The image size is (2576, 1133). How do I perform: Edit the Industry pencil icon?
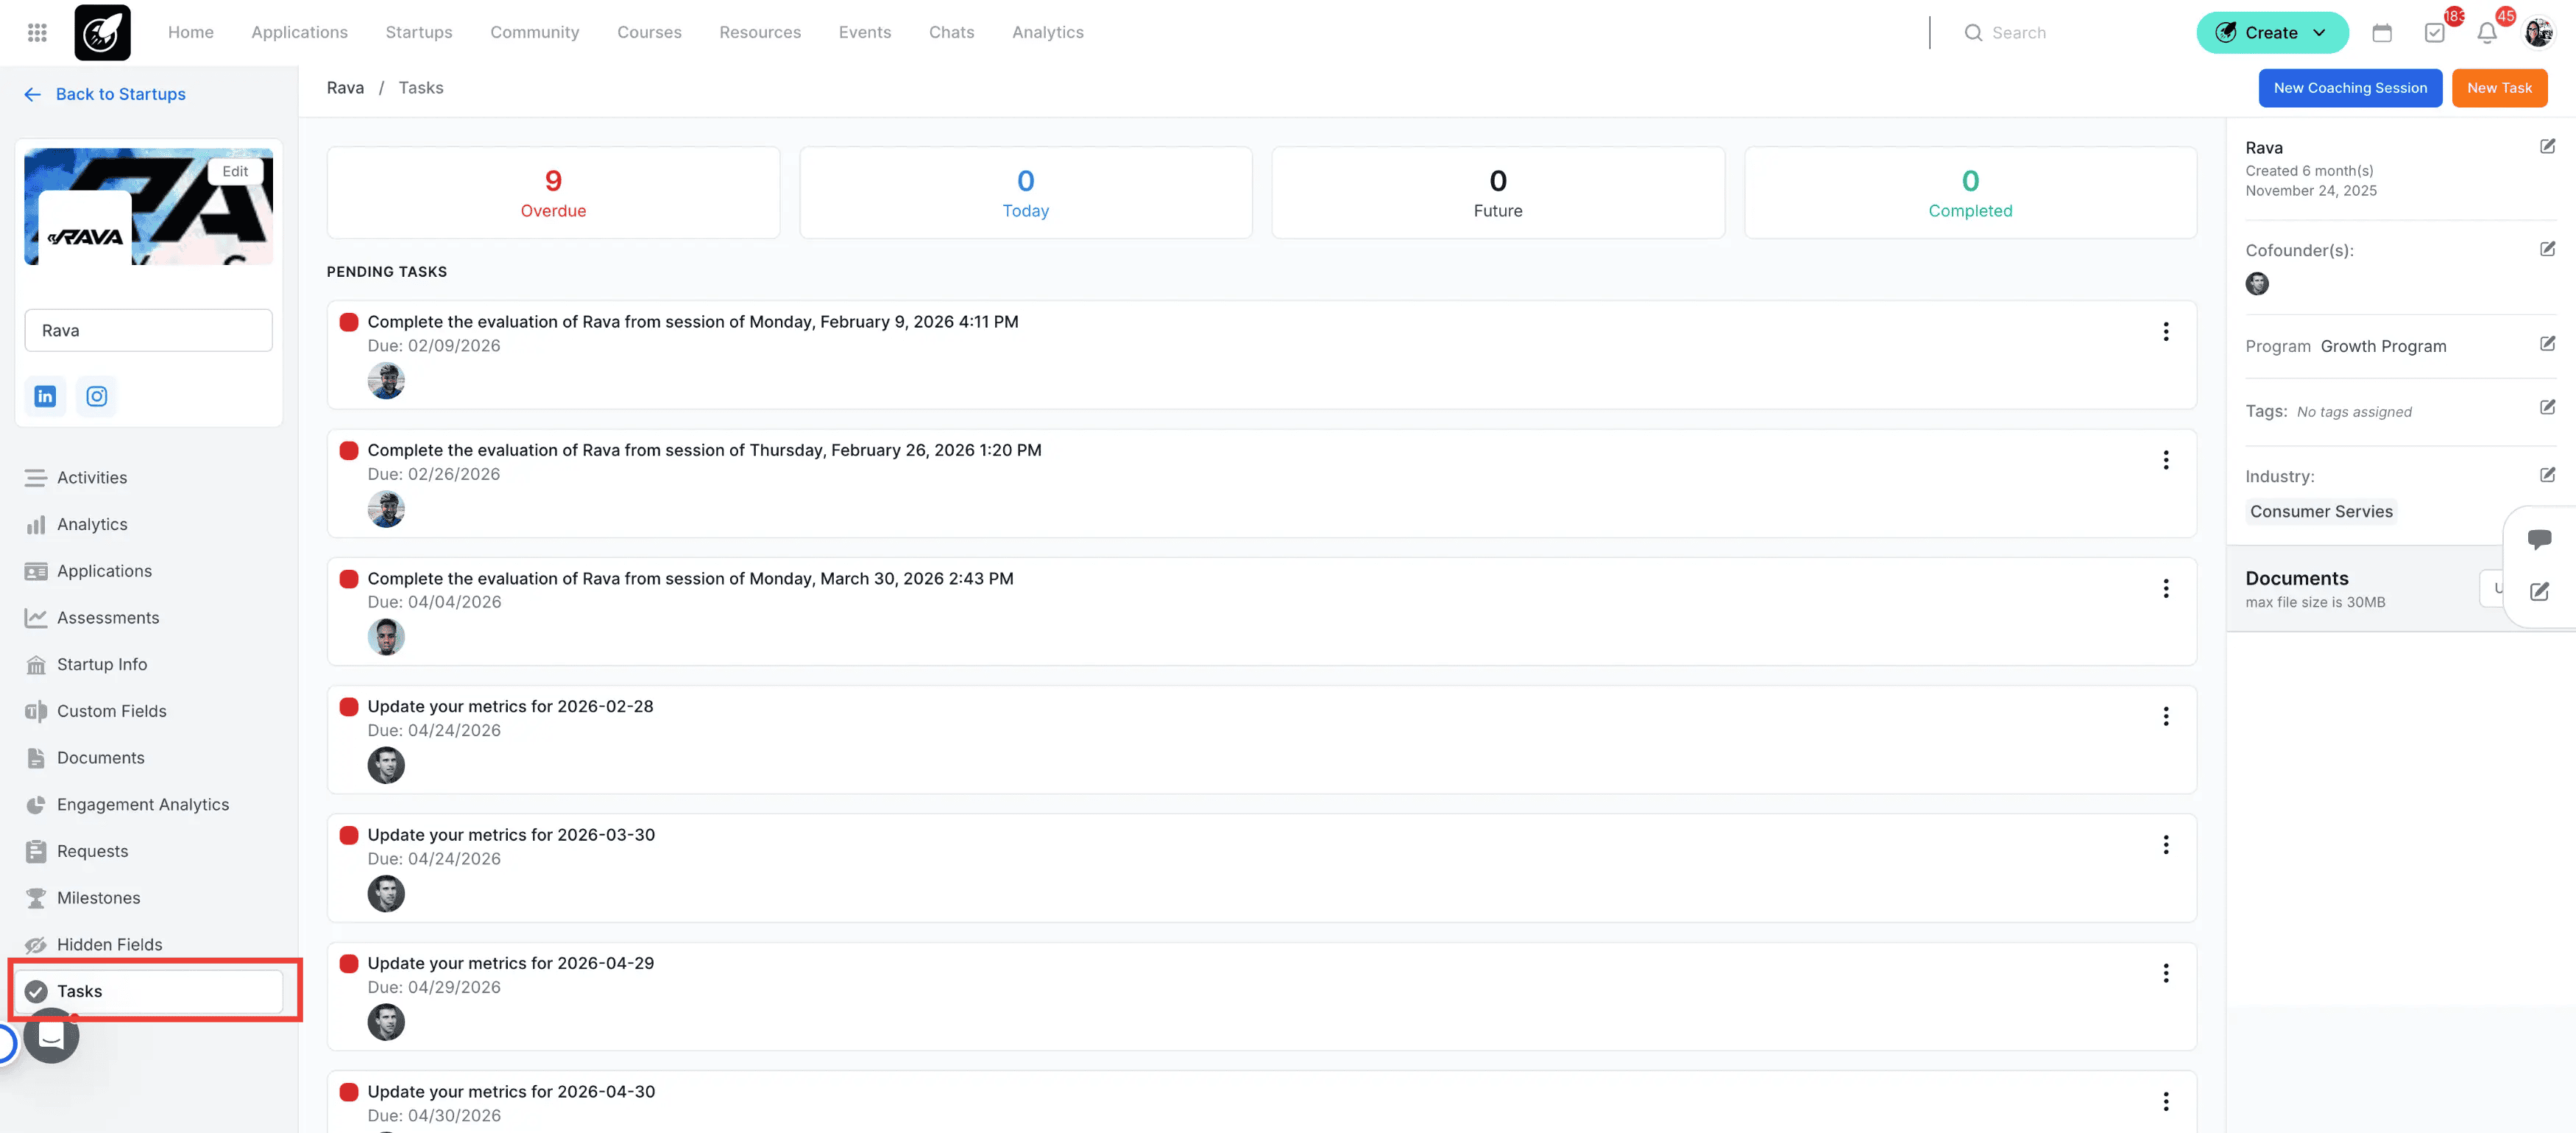tap(2547, 475)
